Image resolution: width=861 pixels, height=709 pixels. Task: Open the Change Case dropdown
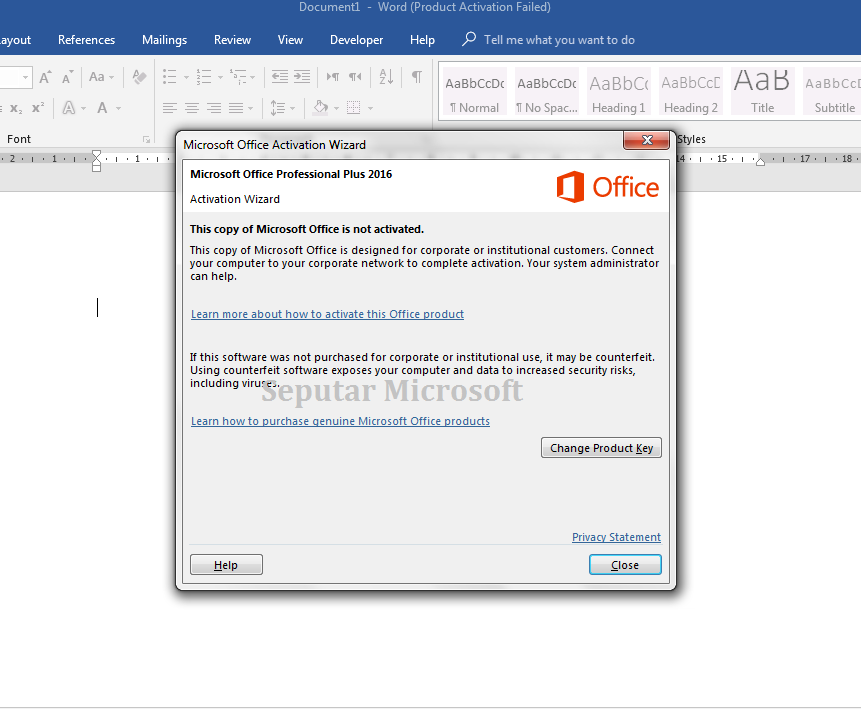click(102, 77)
